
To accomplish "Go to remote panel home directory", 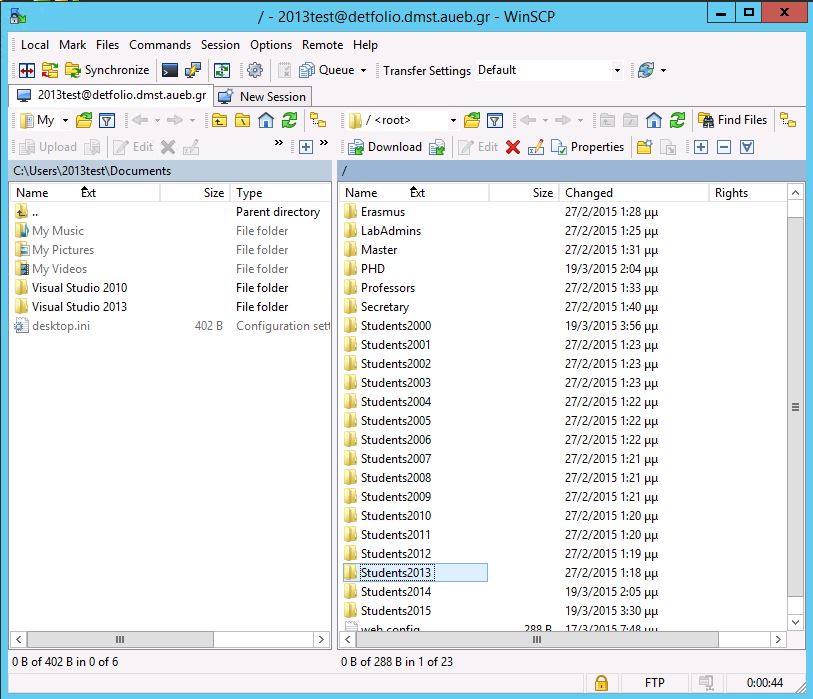I will (654, 120).
